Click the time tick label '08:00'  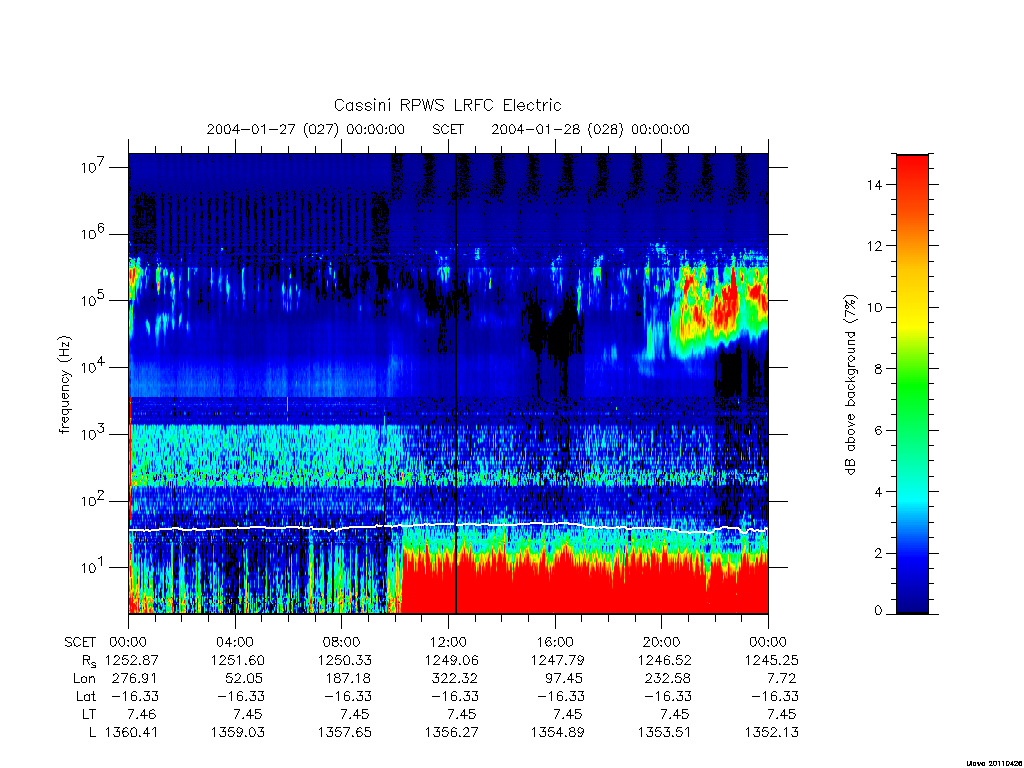(x=342, y=642)
